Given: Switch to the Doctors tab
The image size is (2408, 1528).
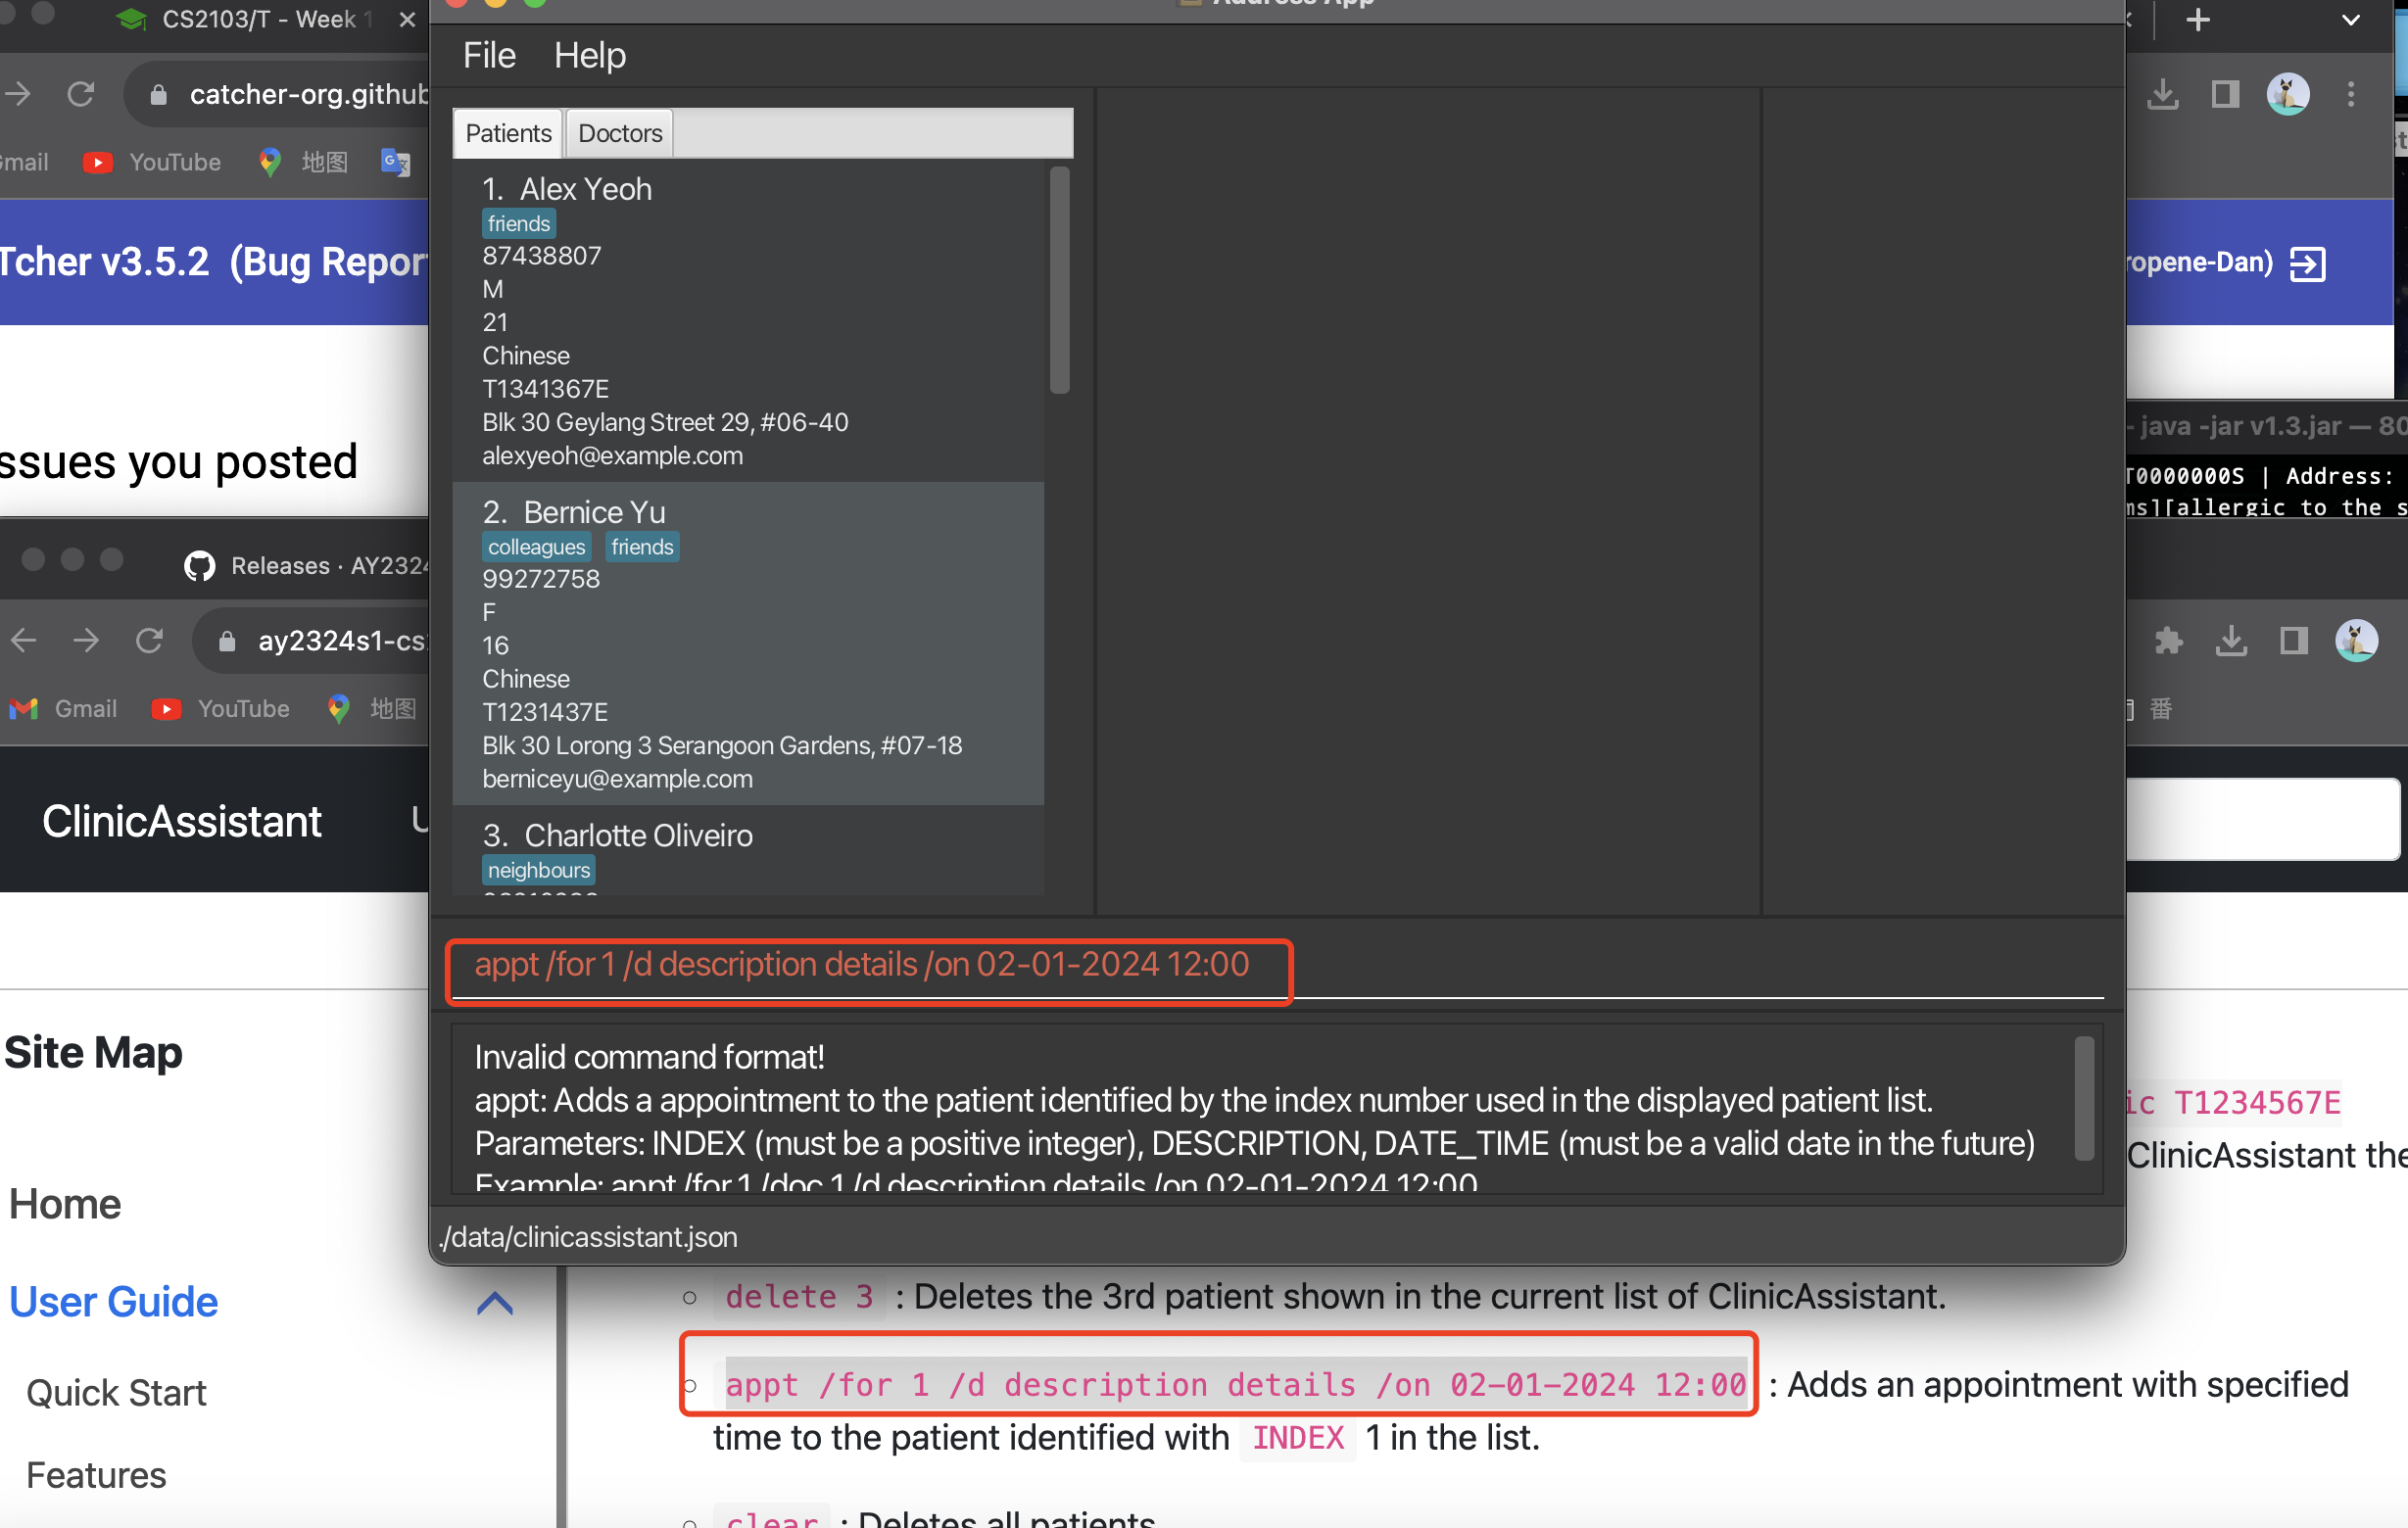Looking at the screenshot, I should [x=620, y=133].
